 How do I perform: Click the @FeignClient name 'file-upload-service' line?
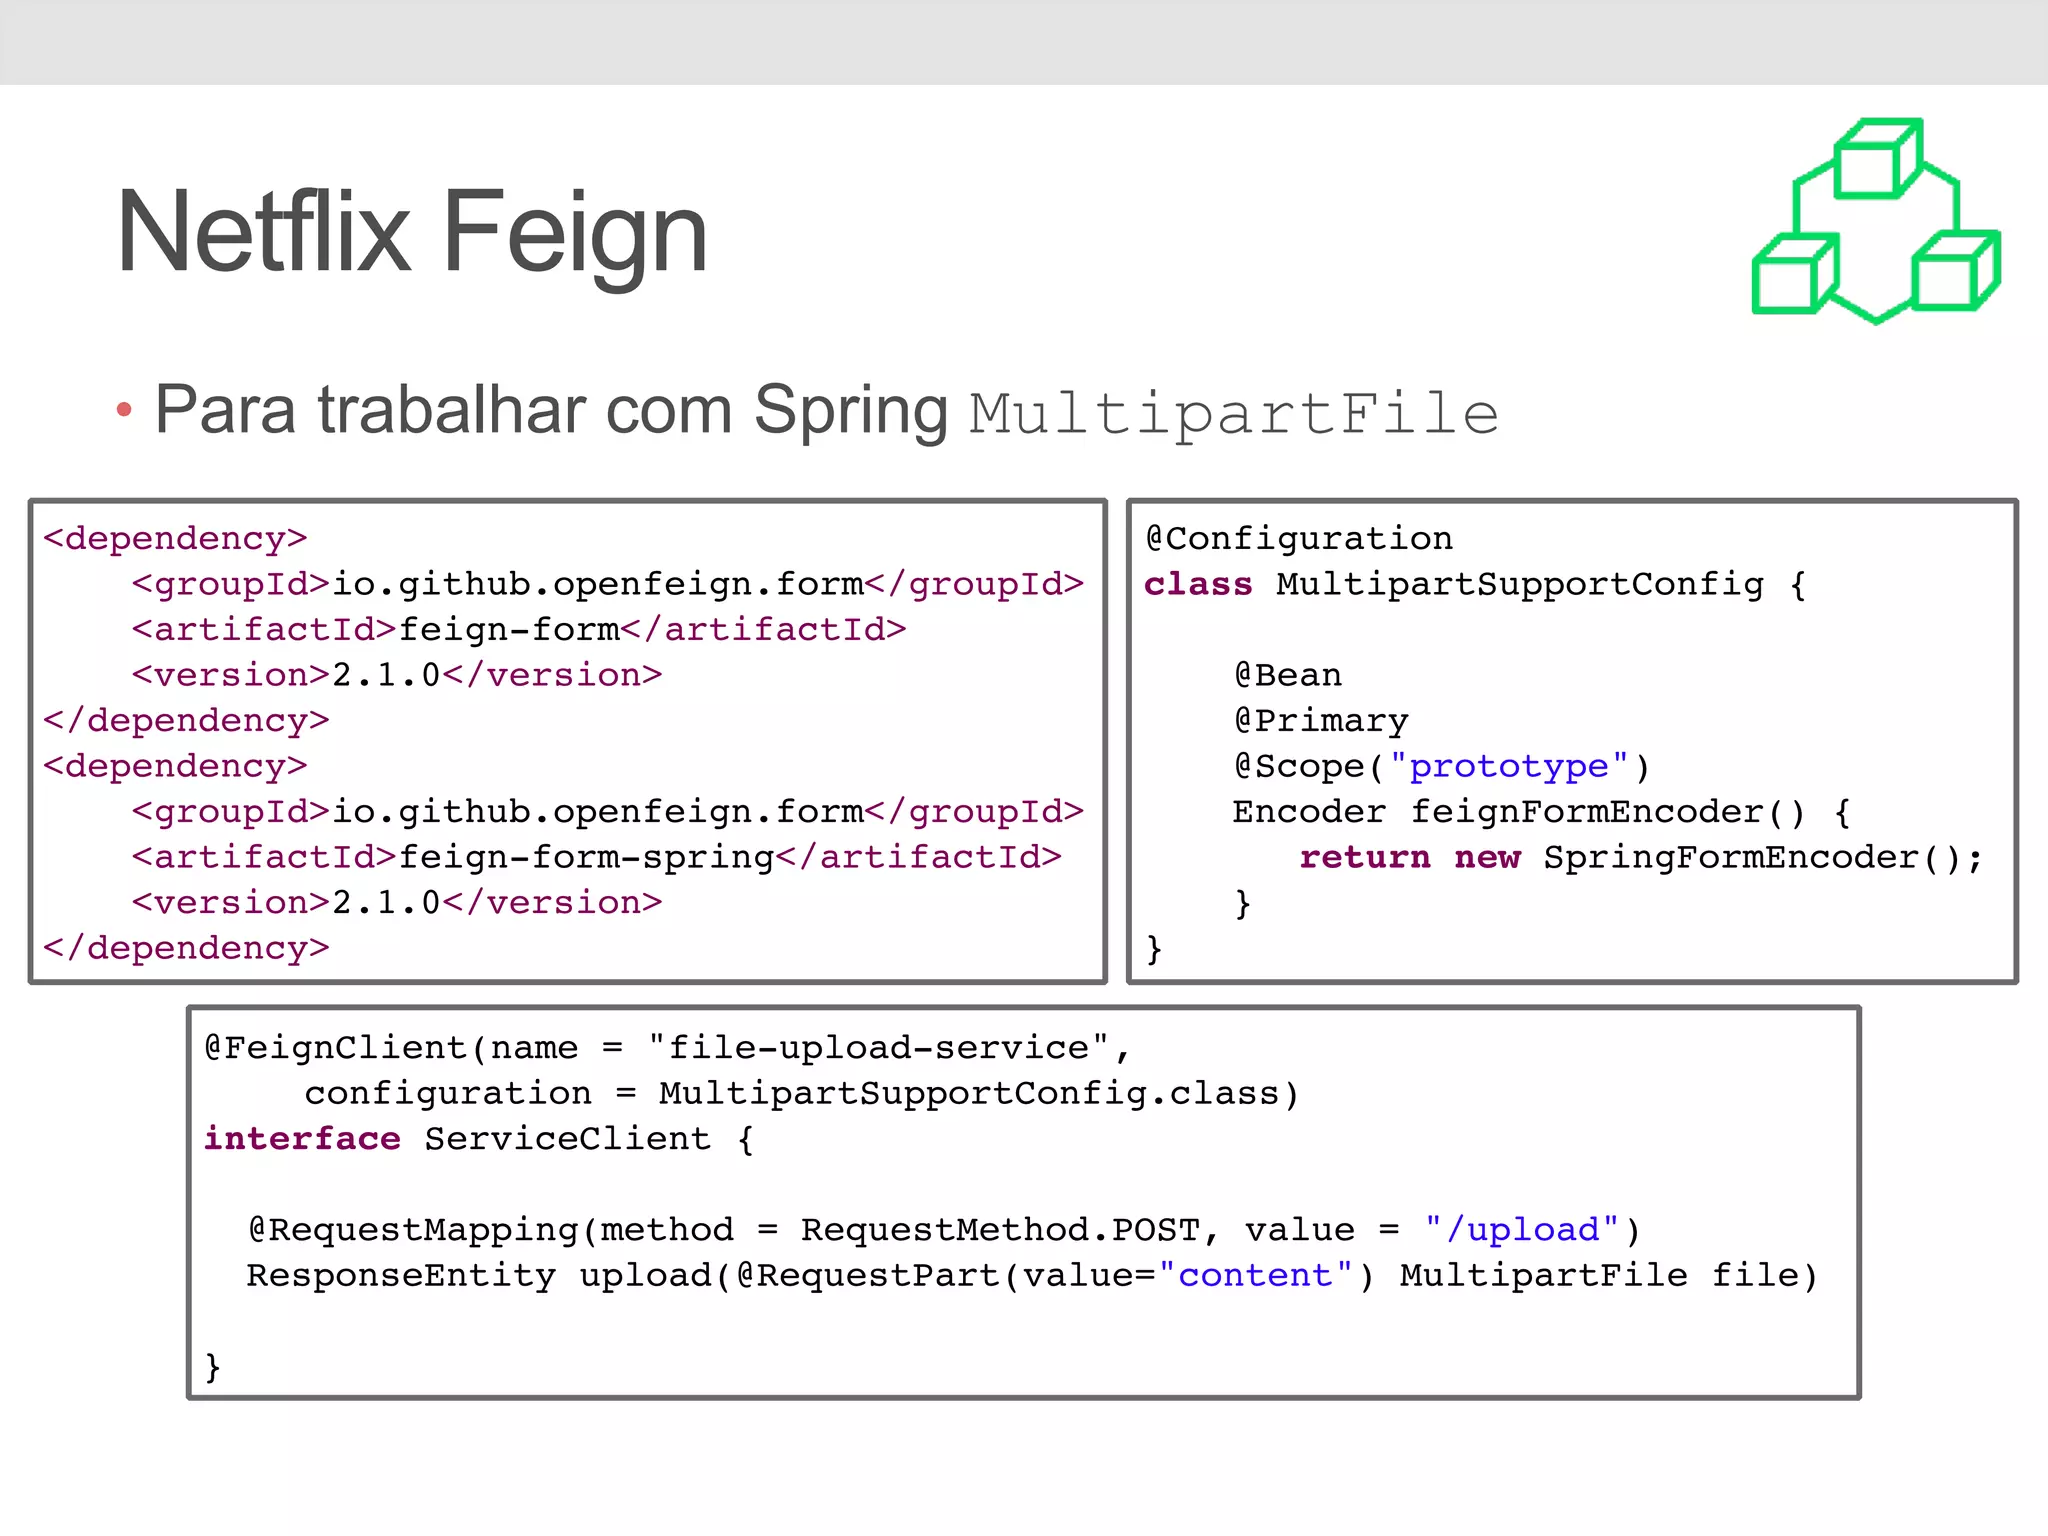click(667, 1048)
